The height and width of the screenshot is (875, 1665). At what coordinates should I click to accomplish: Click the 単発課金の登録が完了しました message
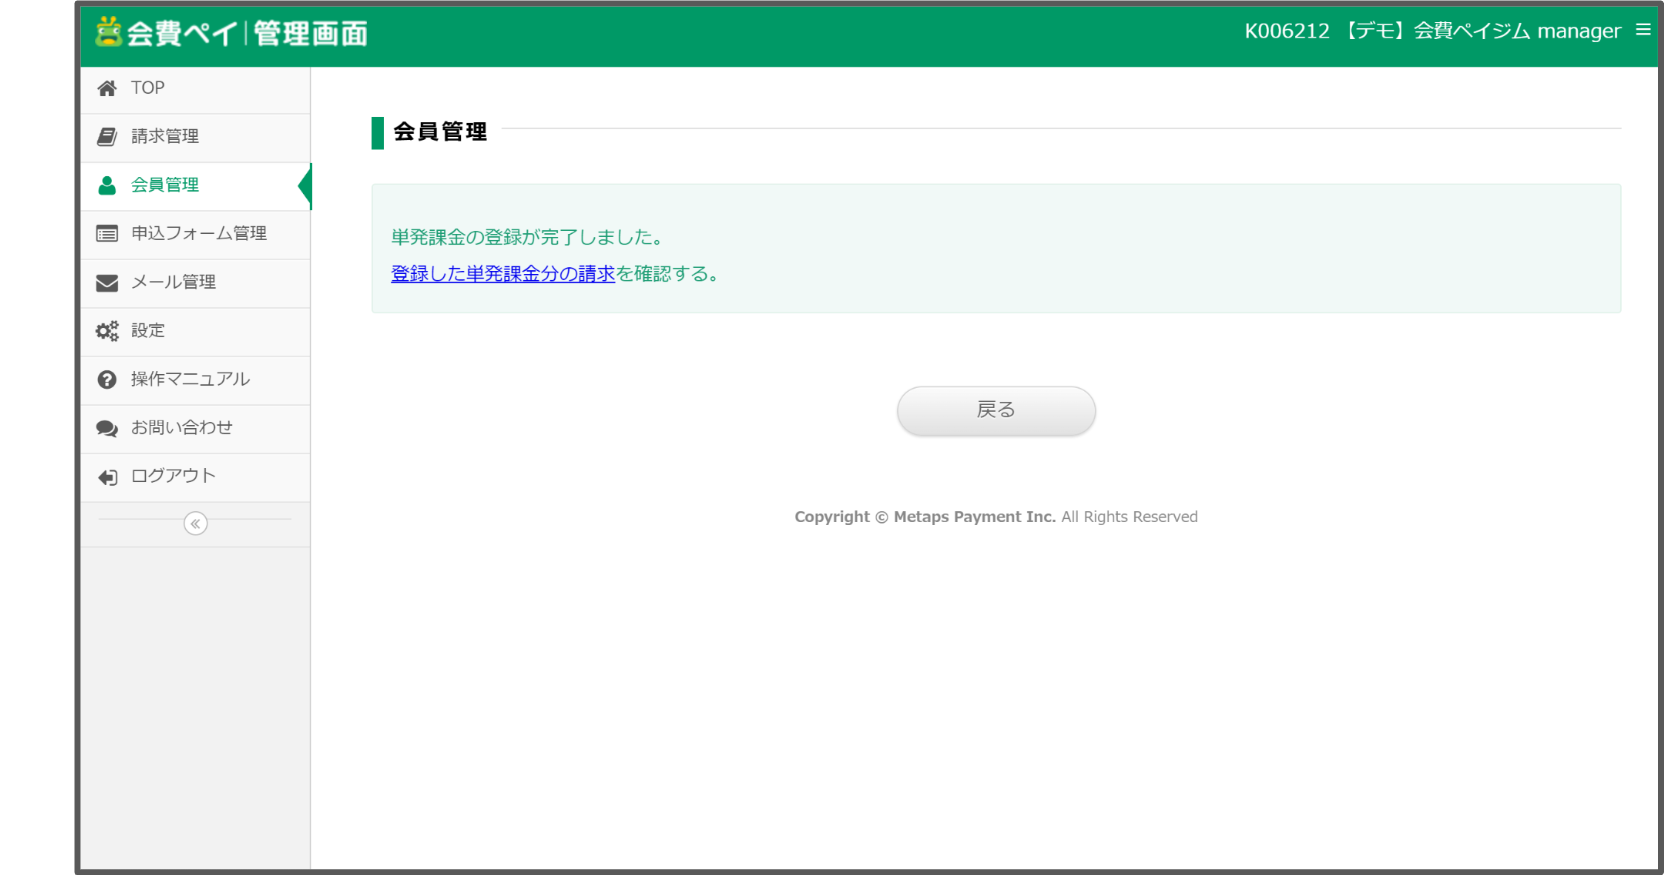(528, 237)
